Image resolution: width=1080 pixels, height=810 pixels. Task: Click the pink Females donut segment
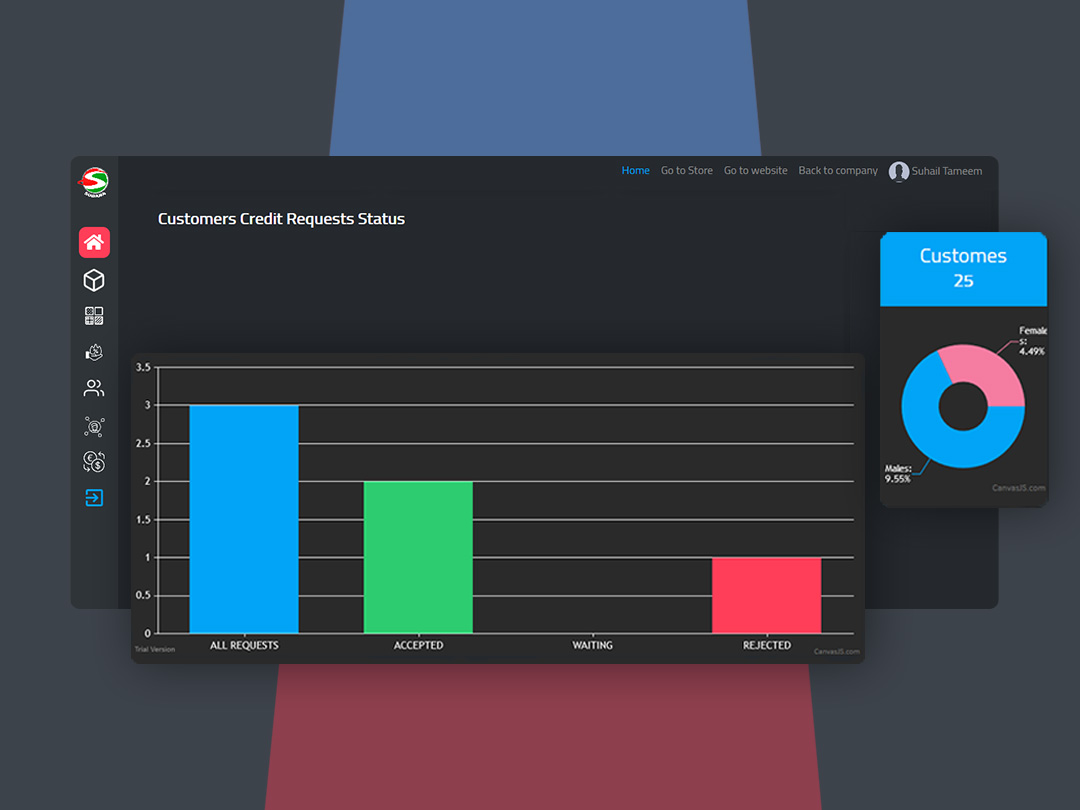[x=984, y=373]
